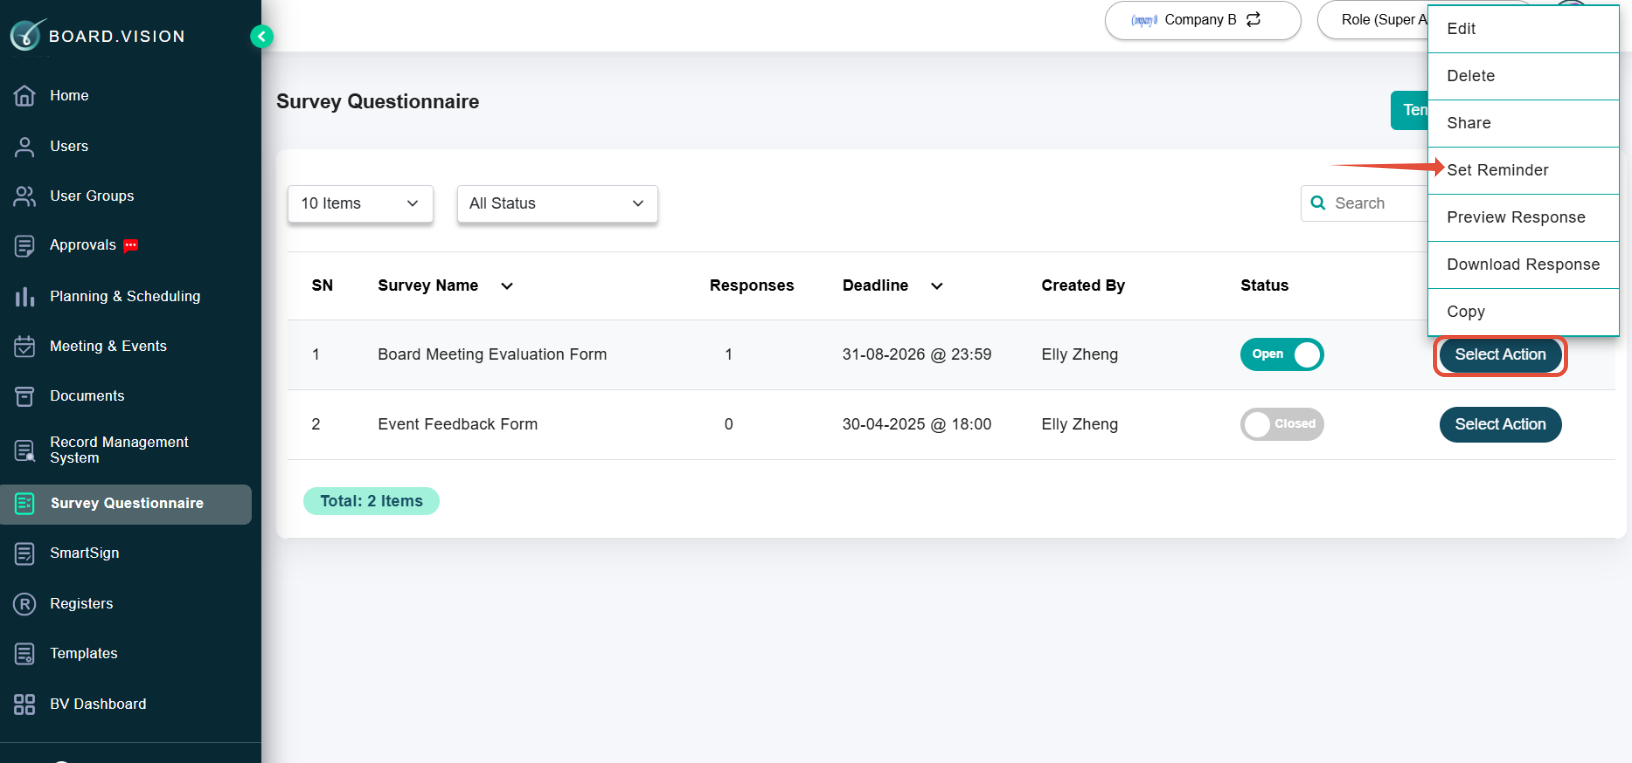Click the deadline "30-04-2025 @ 18:00"
1632x763 pixels.
pos(917,425)
